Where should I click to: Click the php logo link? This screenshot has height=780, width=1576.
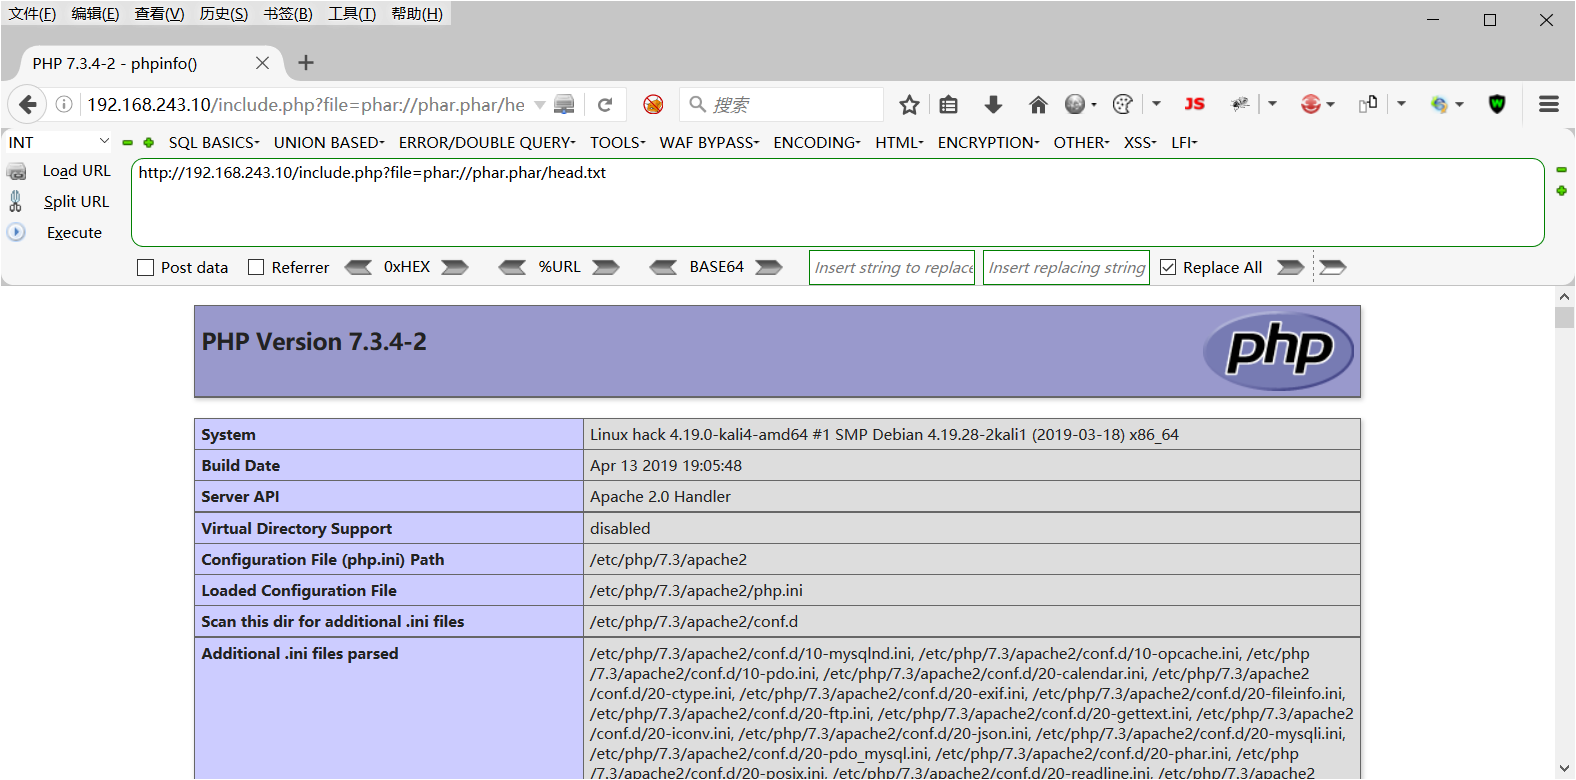[1279, 351]
